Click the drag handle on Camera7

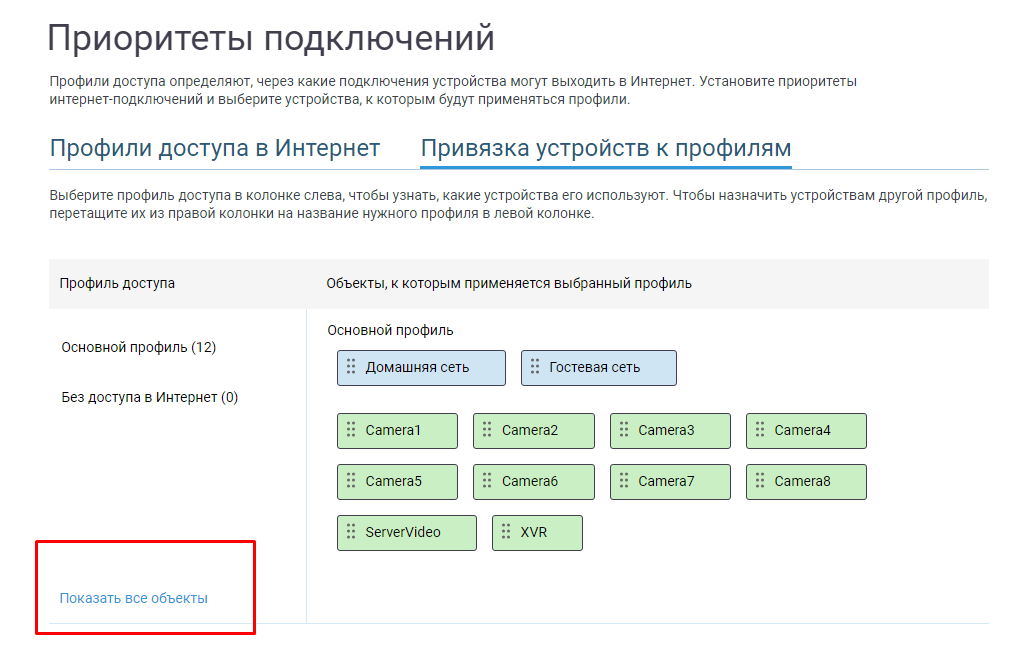coord(624,481)
